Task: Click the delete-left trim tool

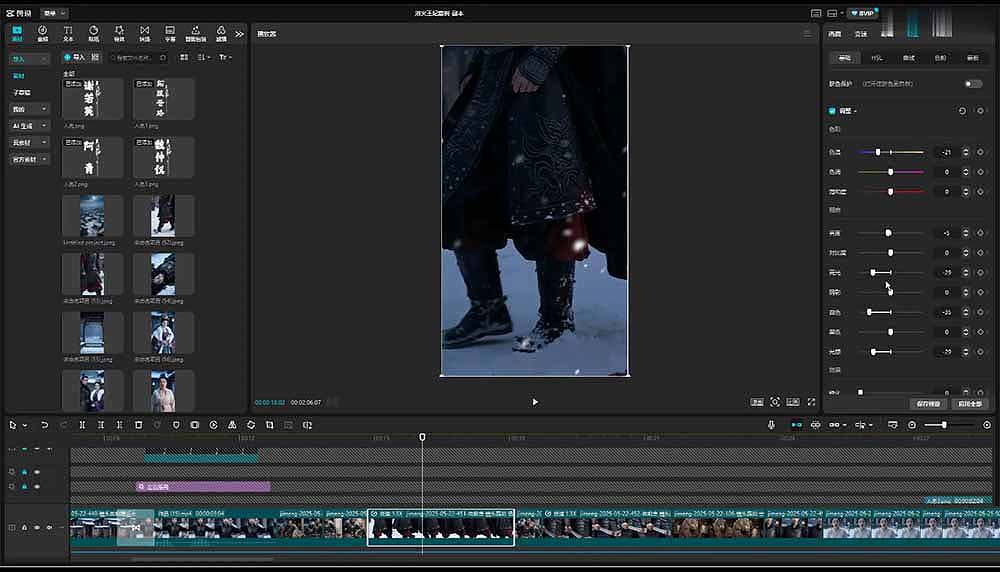Action: click(101, 425)
